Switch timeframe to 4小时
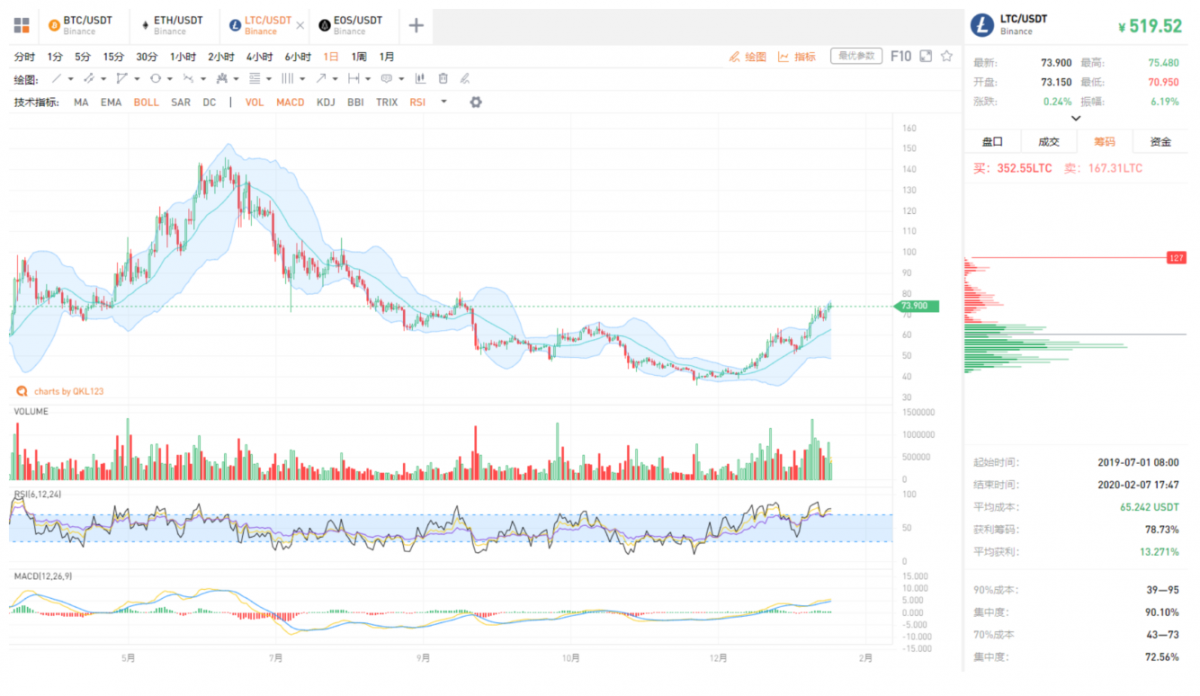 point(257,57)
